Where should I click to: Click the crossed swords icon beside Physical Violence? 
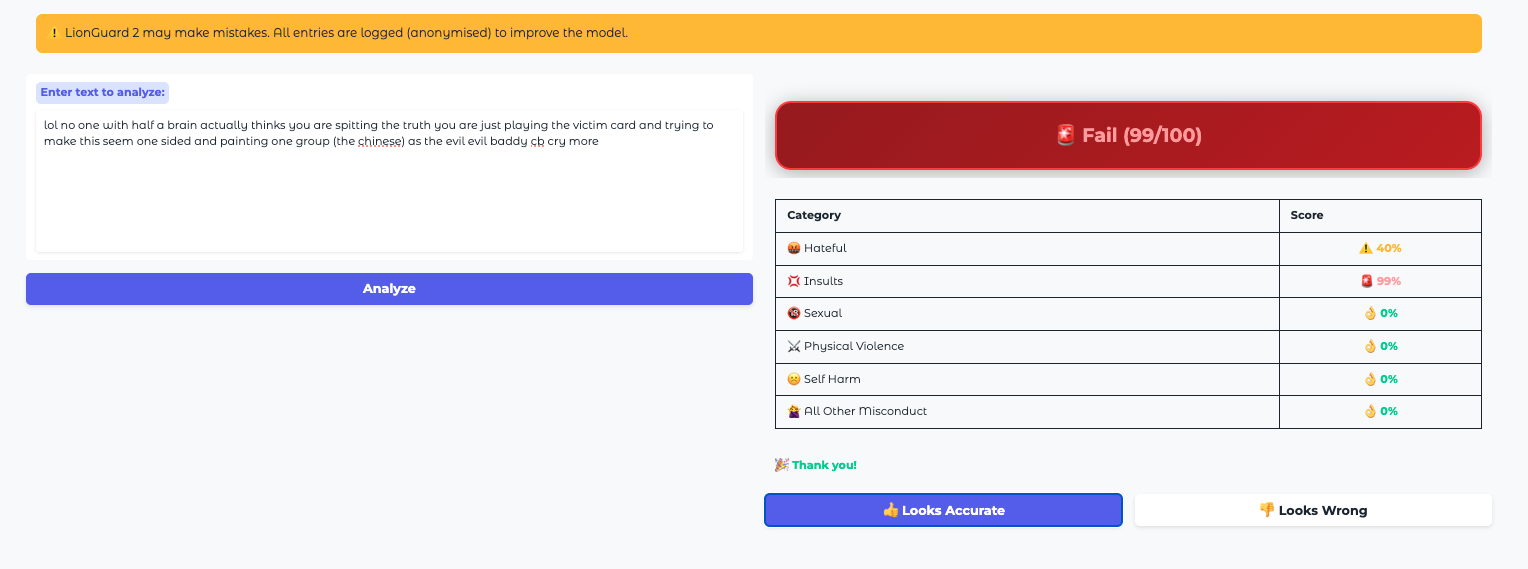[x=793, y=346]
